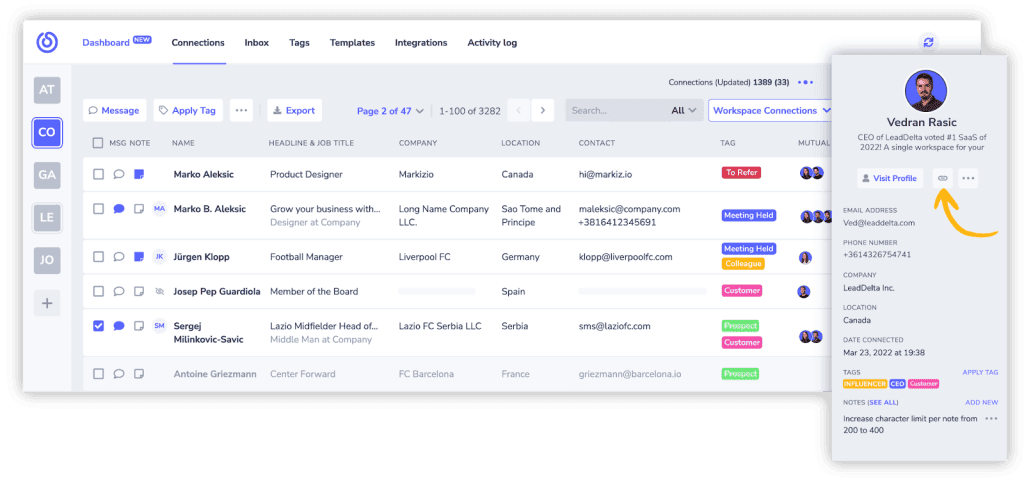Expand Workspace Connections dropdown
Screen dimensions: 1024x487
point(770,110)
